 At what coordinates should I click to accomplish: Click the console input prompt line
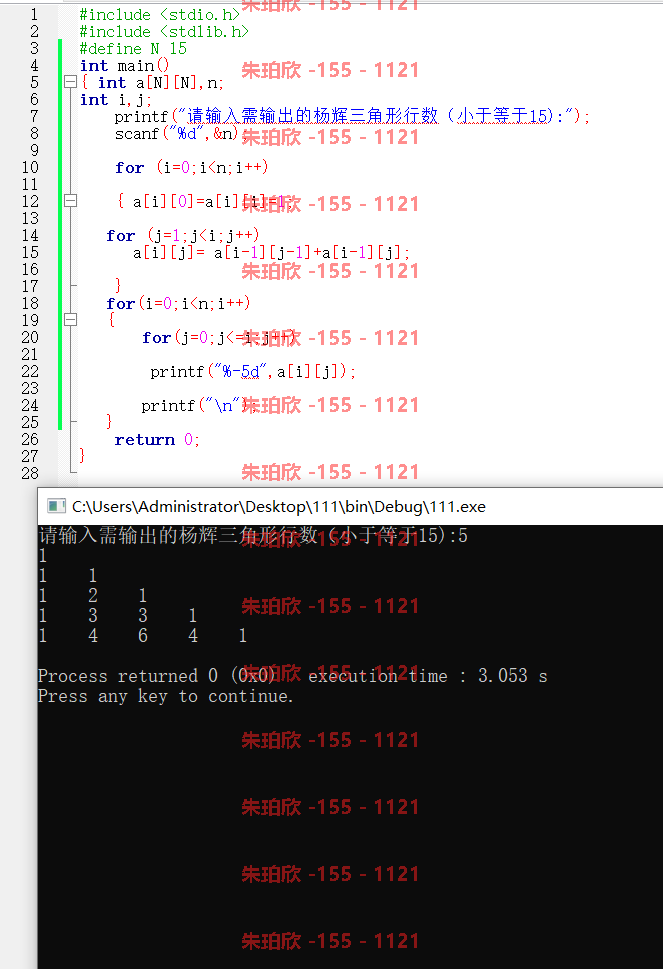coord(253,535)
